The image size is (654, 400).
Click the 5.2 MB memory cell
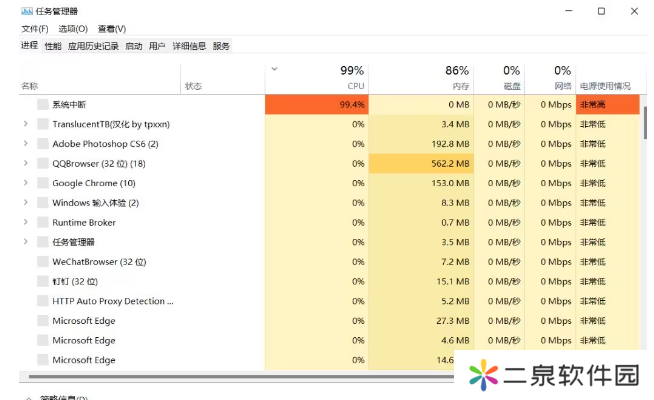click(421, 301)
